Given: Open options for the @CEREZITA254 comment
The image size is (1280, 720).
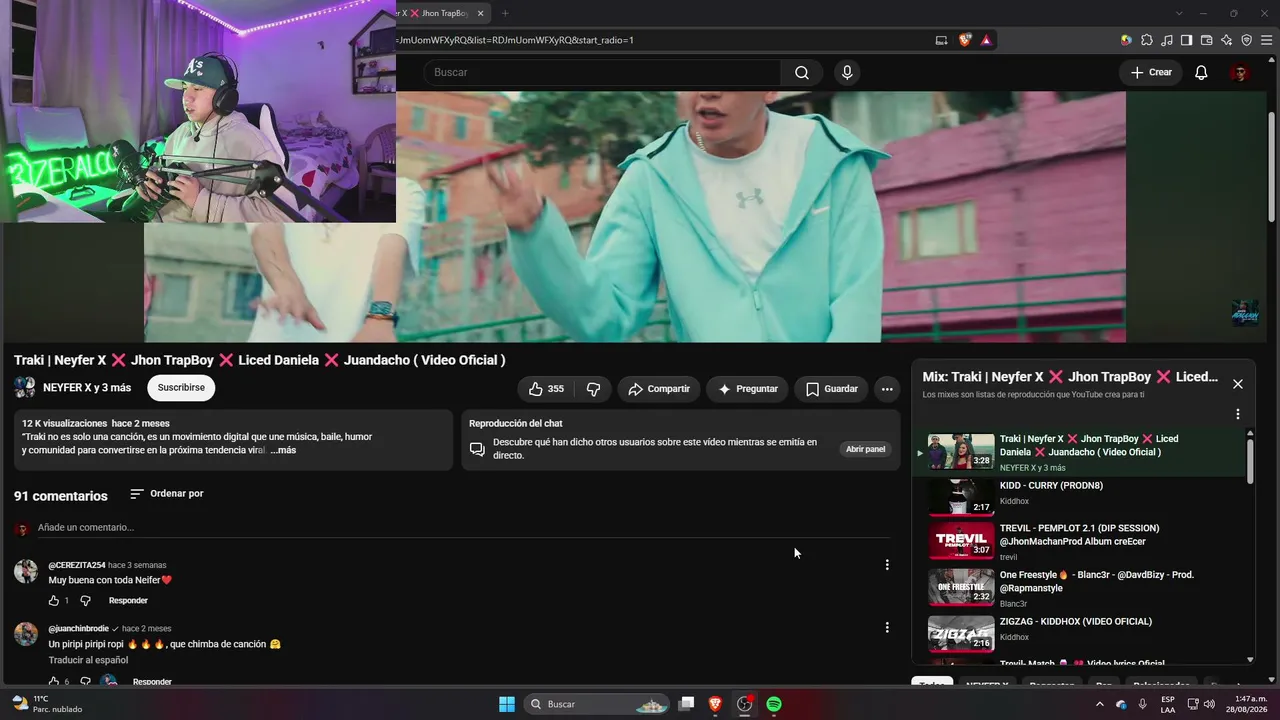Looking at the screenshot, I should point(887,565).
